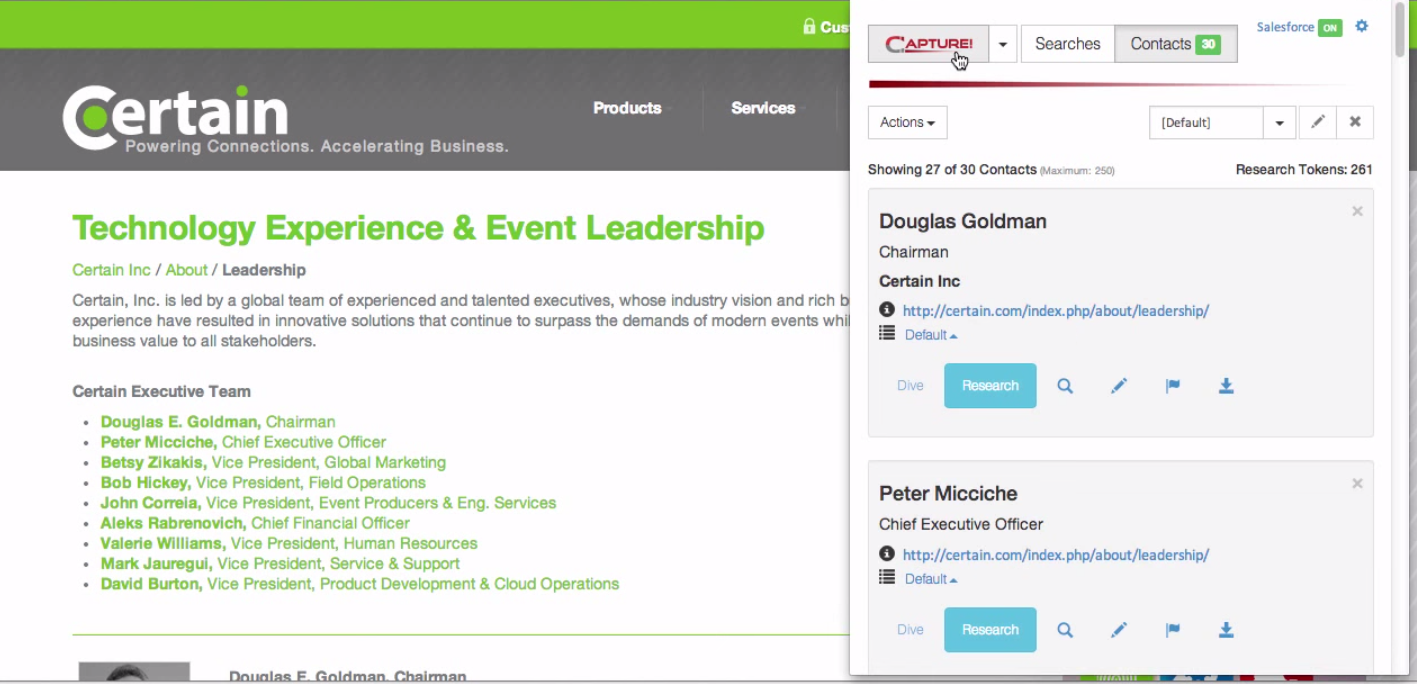Click flag icon on Peter Micciche card
The width and height of the screenshot is (1417, 684).
(1173, 630)
